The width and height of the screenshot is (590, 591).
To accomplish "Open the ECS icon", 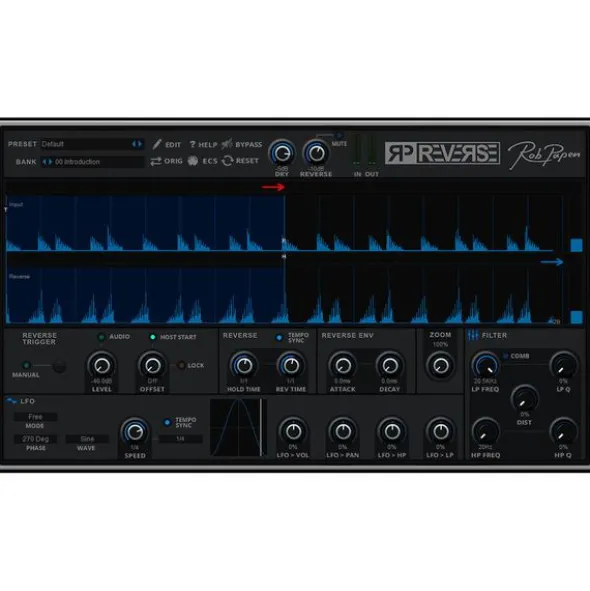I will pos(193,161).
